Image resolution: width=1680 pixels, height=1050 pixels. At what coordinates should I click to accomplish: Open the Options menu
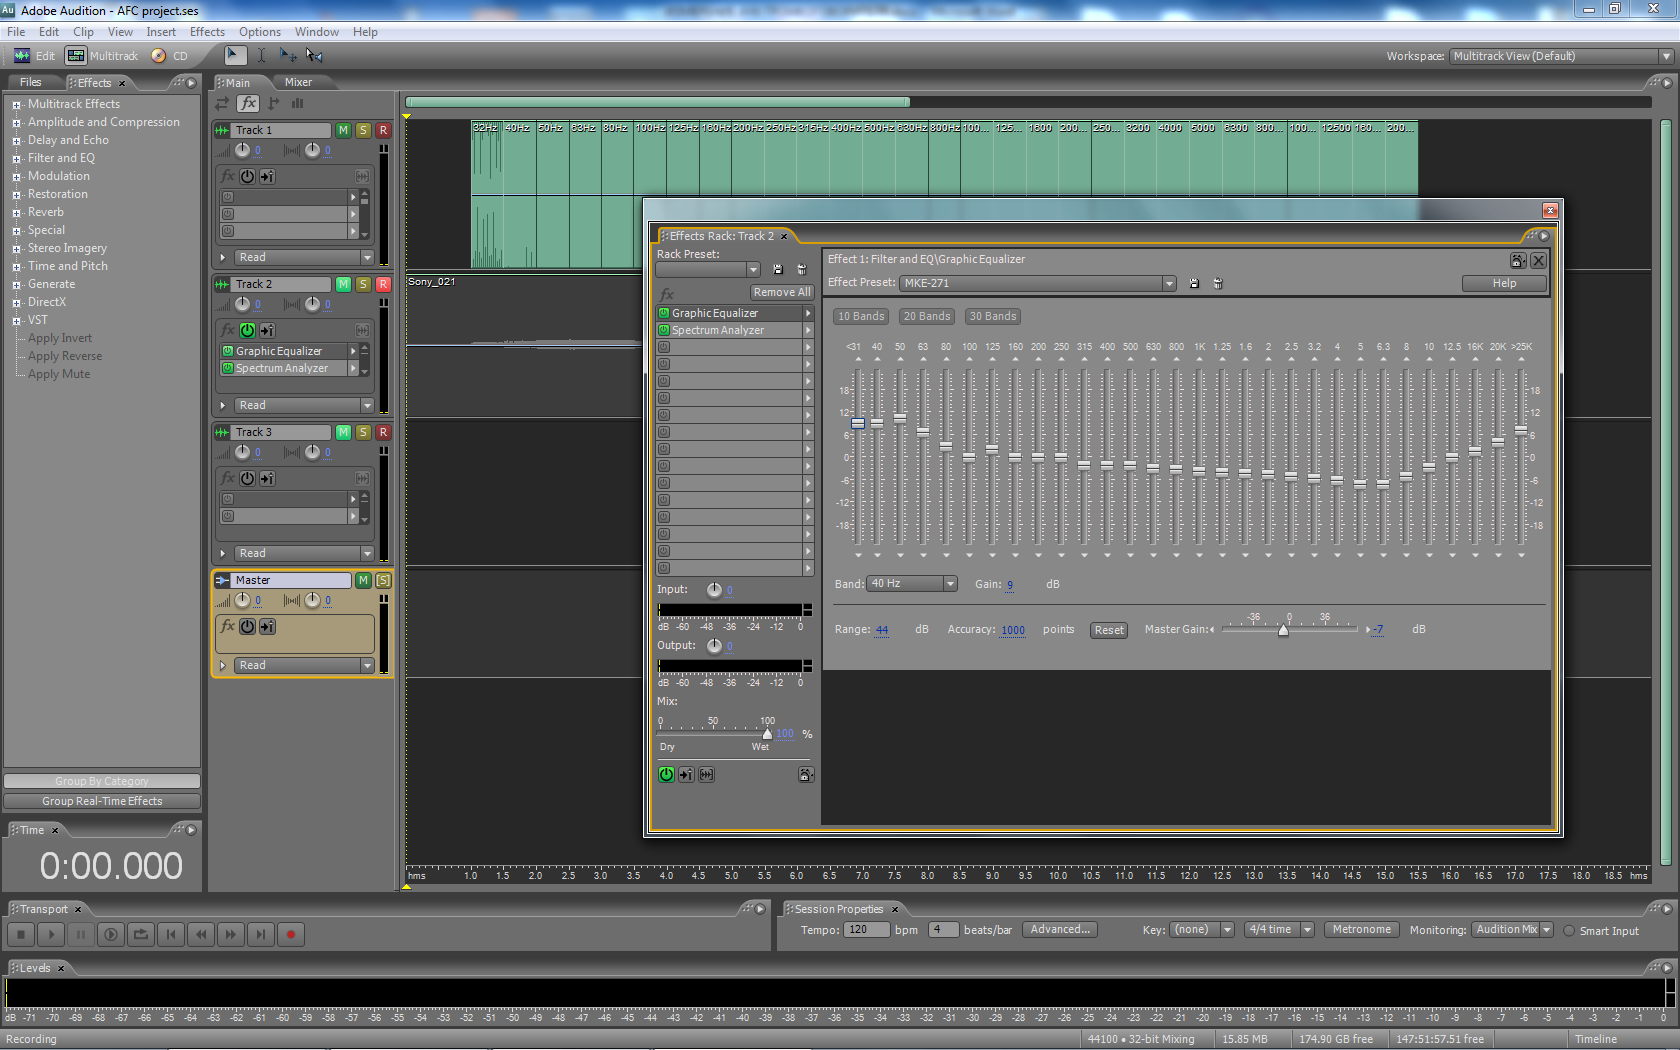coord(259,32)
